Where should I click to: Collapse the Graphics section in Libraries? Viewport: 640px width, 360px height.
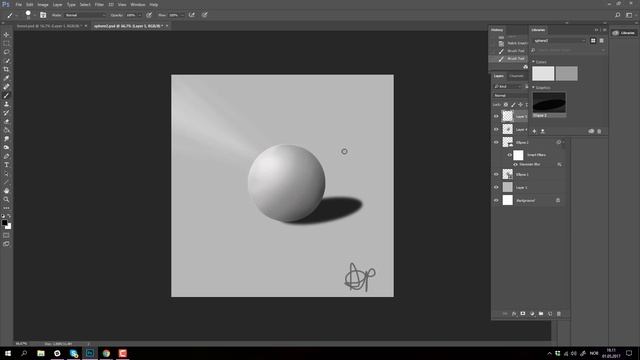pos(533,87)
